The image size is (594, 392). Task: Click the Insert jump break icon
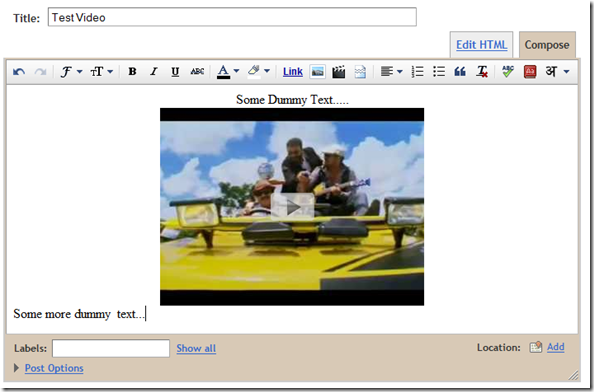360,72
